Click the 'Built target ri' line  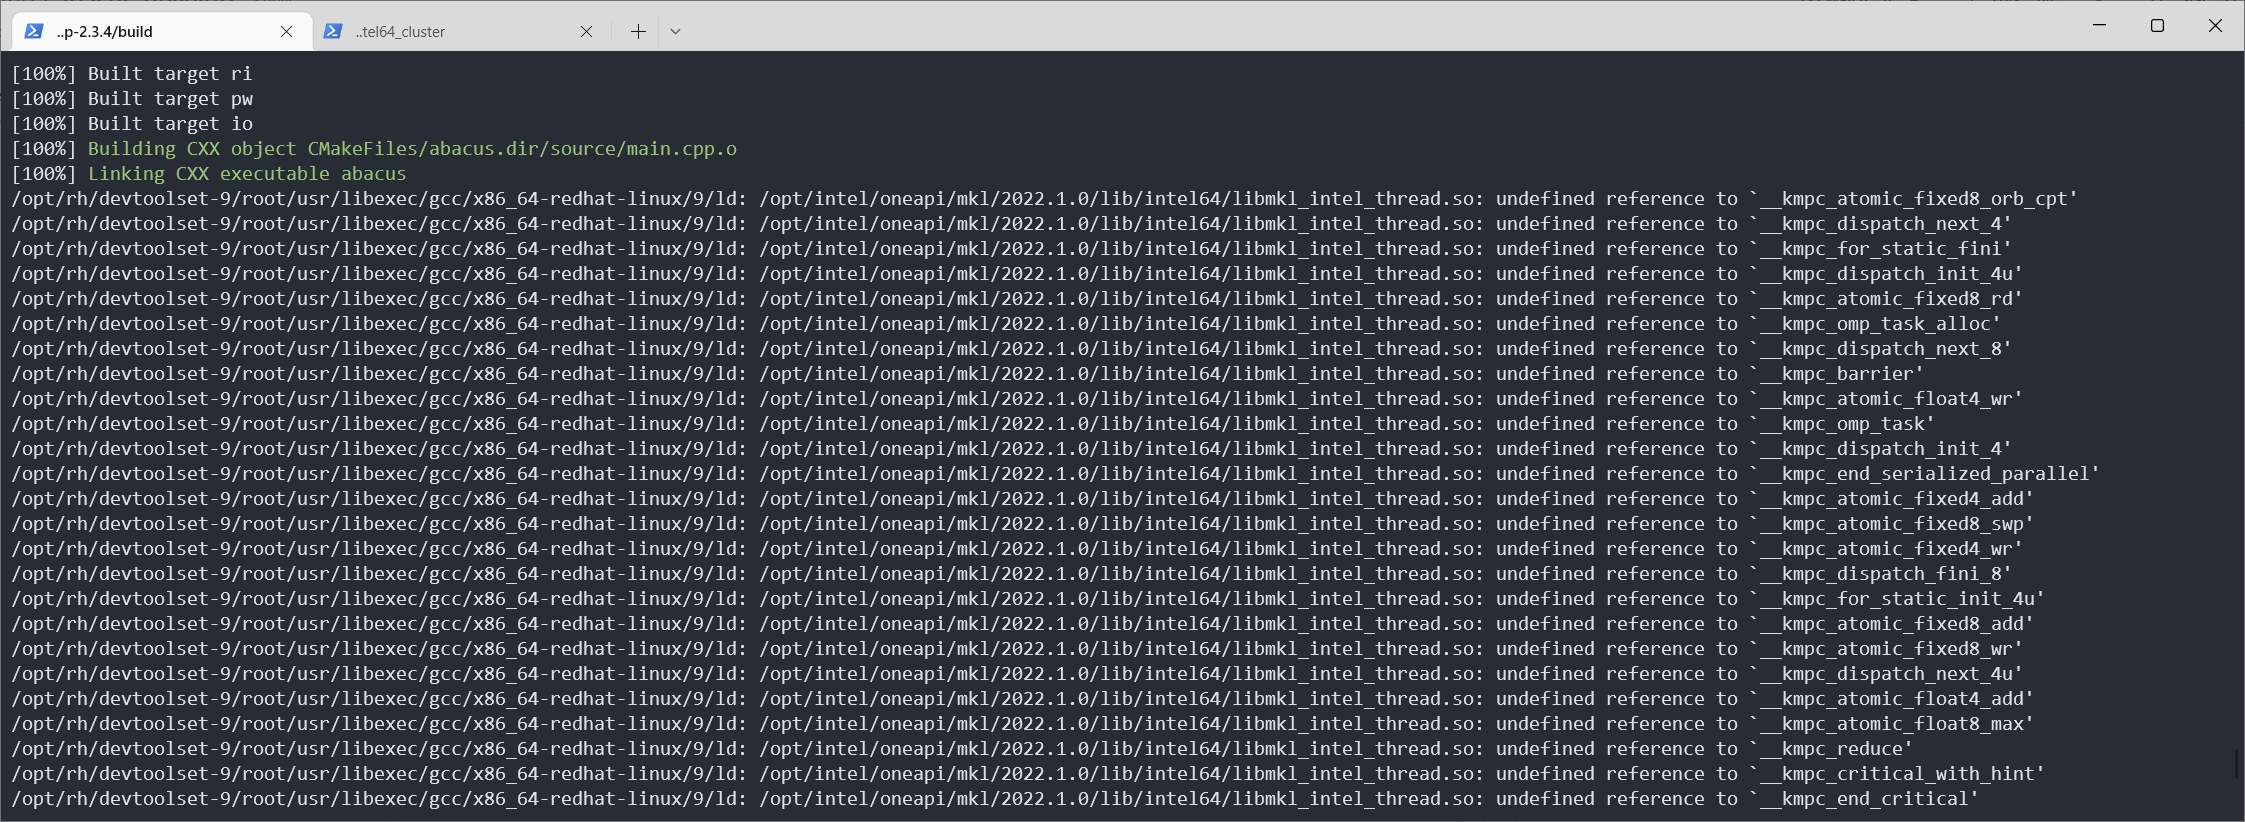[132, 74]
